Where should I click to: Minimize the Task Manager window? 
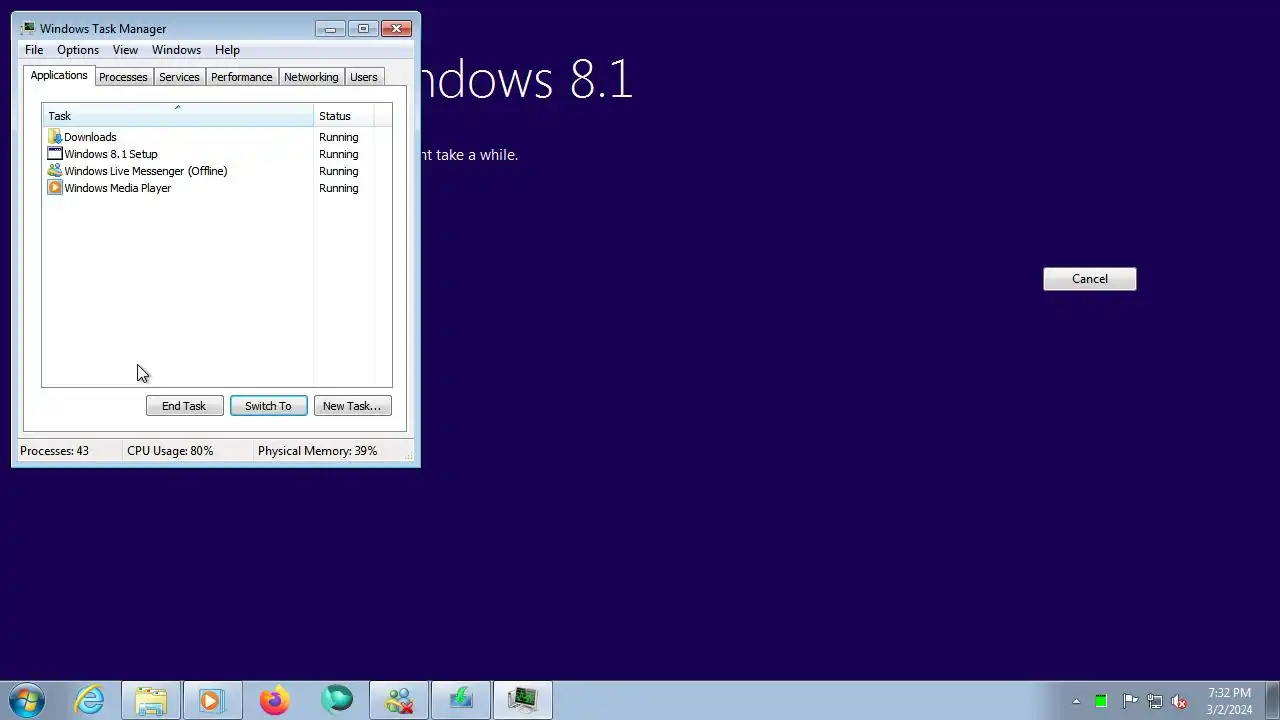click(330, 28)
